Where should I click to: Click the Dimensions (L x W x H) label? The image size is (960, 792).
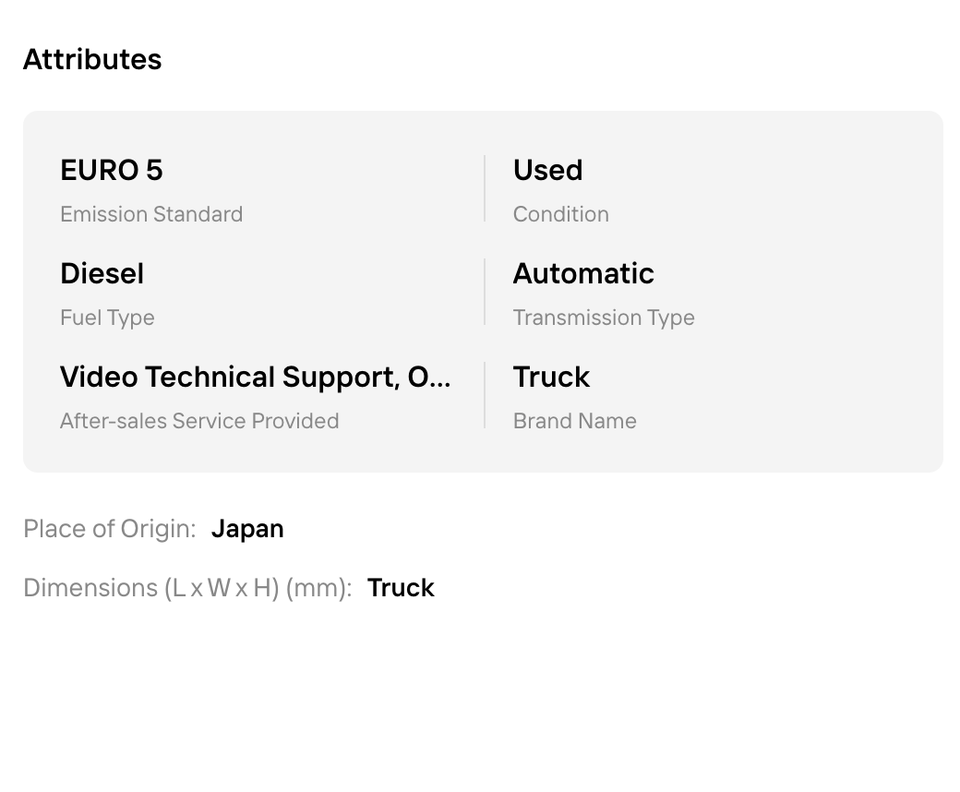tap(188, 588)
